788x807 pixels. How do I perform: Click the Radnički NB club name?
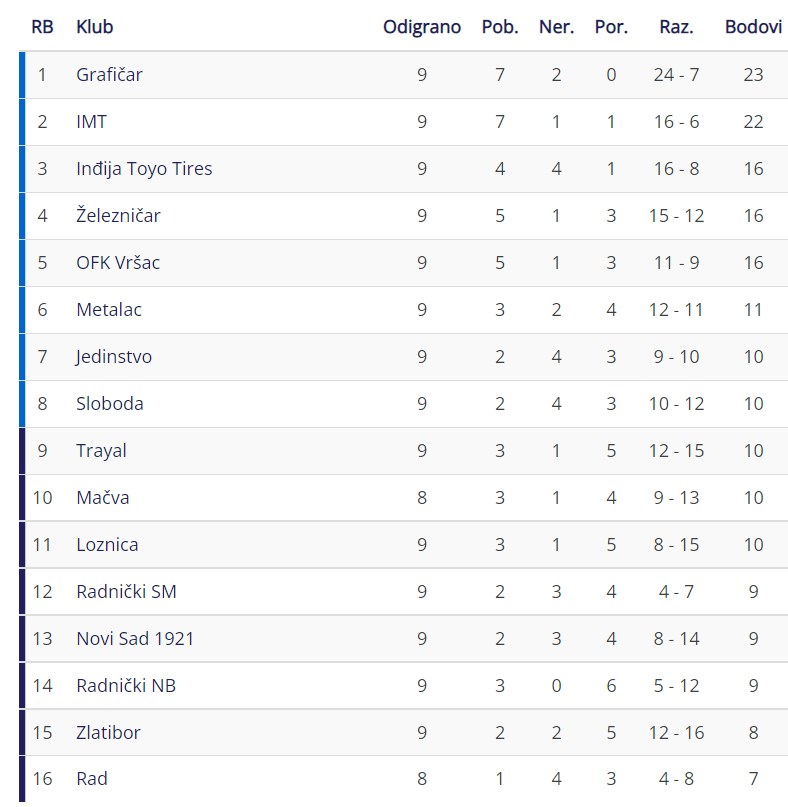click(x=126, y=686)
